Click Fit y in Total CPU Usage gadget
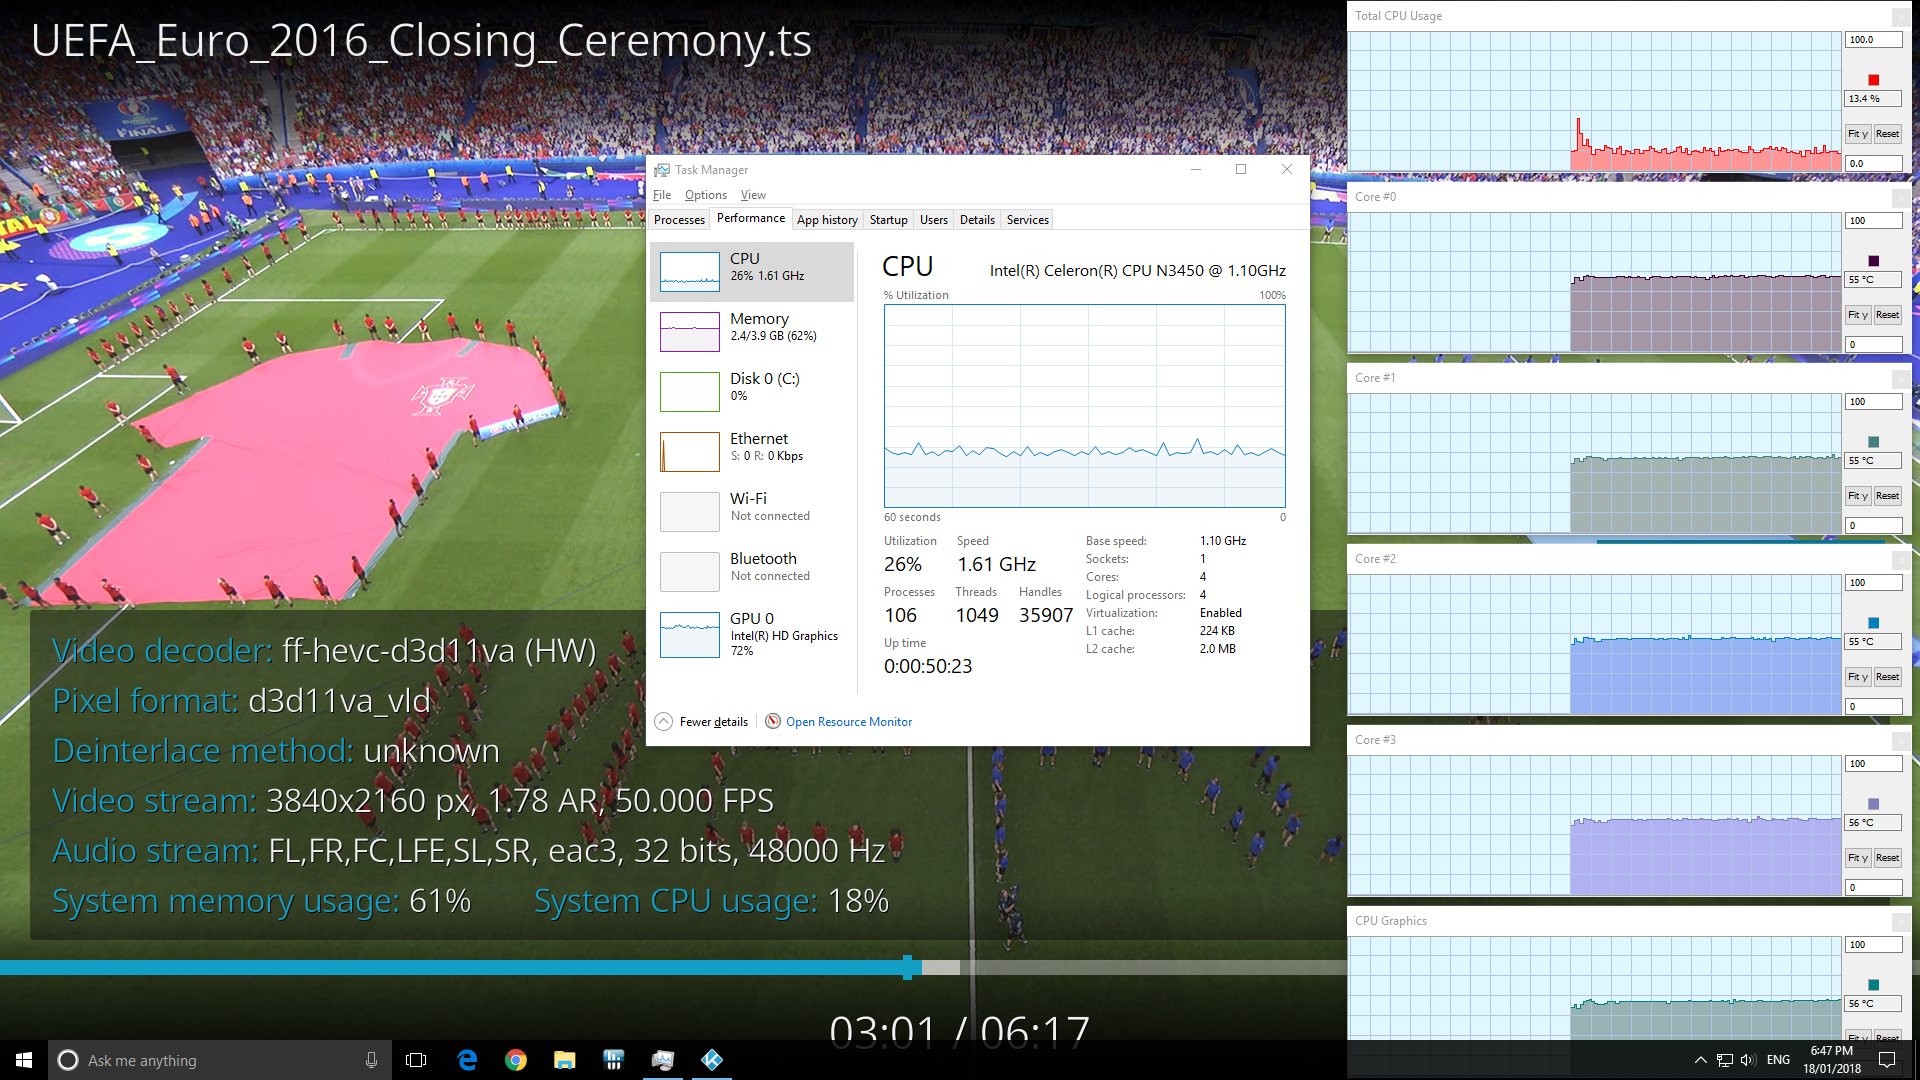This screenshot has width=1920, height=1080. pyautogui.click(x=1857, y=134)
